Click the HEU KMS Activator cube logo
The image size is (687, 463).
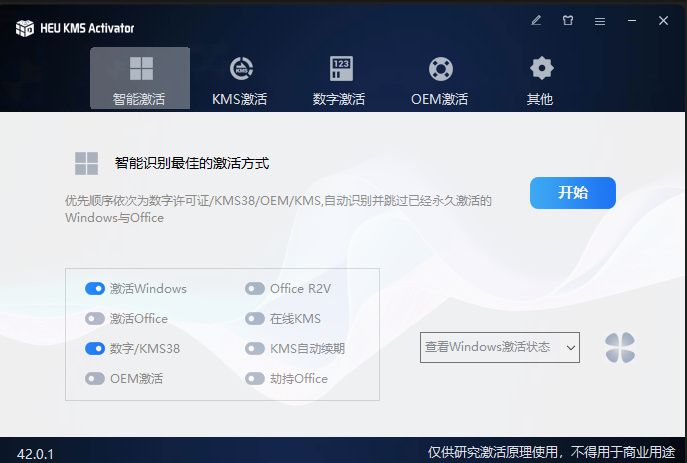click(x=25, y=28)
